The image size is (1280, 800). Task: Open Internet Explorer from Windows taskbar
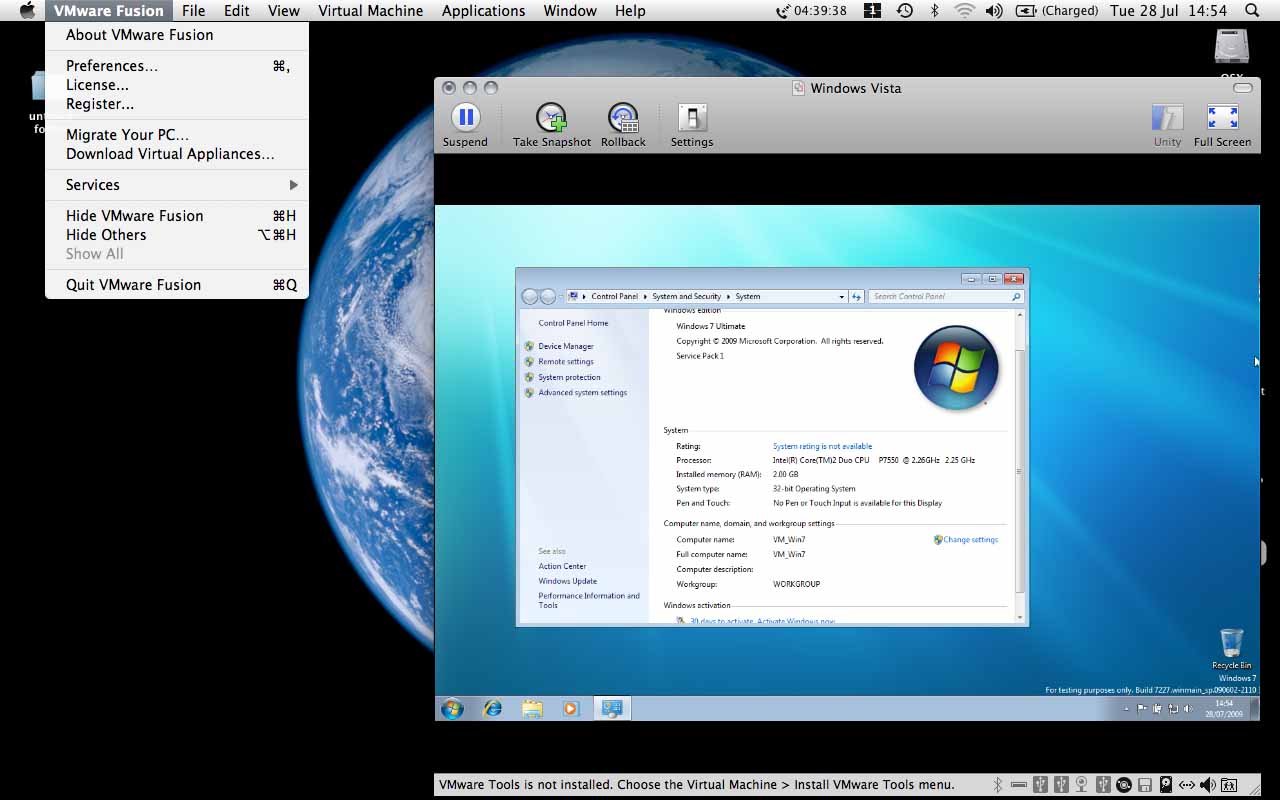click(x=492, y=708)
